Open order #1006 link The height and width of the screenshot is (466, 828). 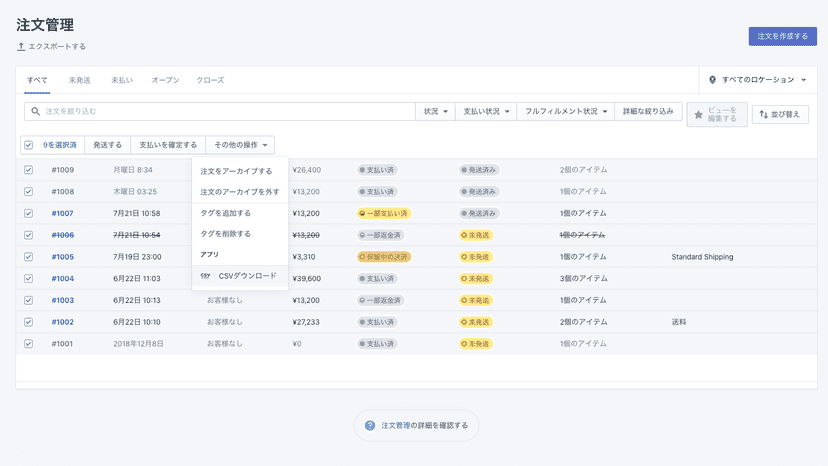[x=62, y=235]
